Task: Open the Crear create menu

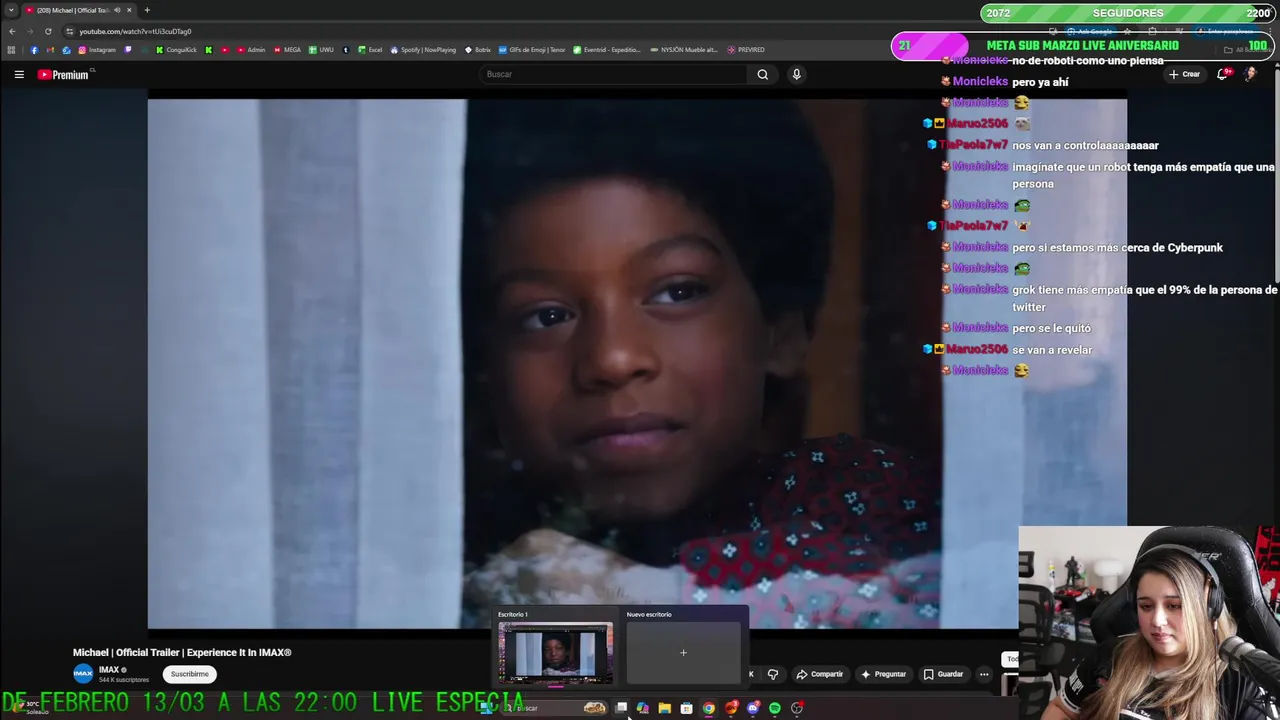Action: pos(1184,74)
